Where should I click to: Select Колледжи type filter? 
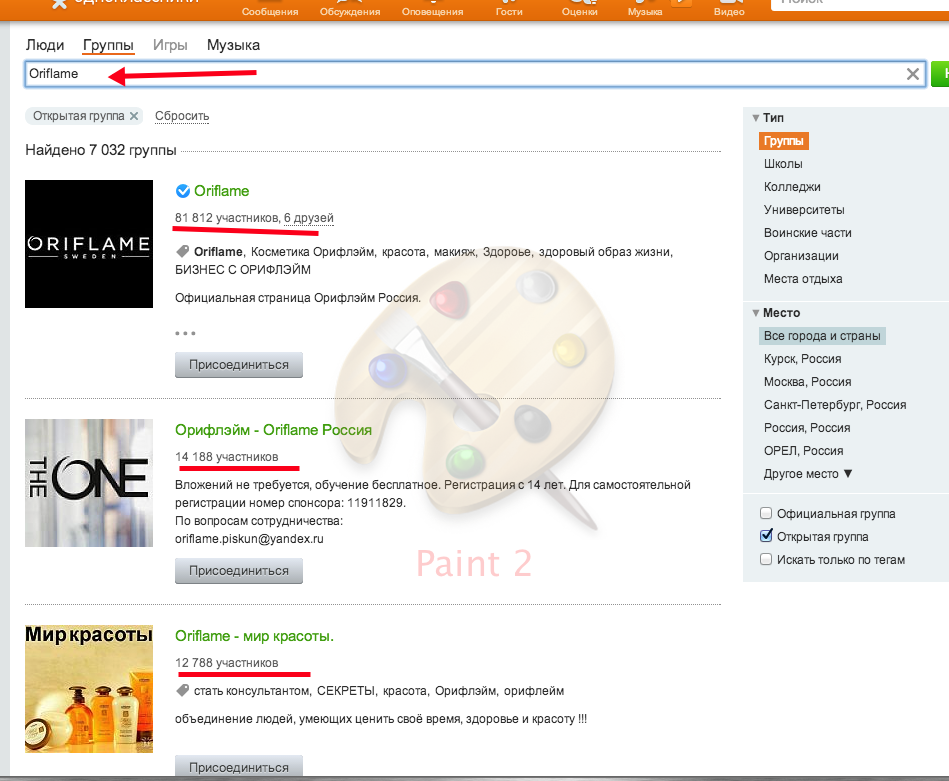(x=792, y=187)
